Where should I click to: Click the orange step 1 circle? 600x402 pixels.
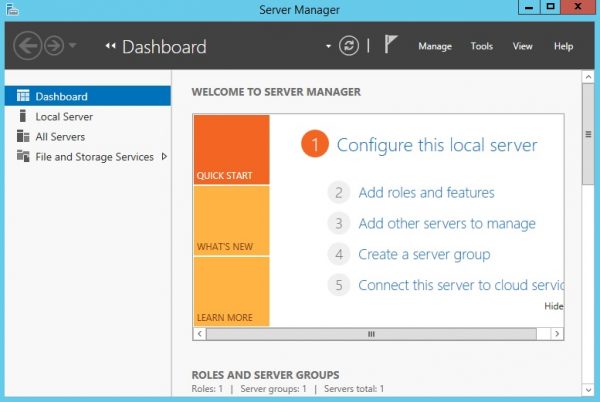315,145
